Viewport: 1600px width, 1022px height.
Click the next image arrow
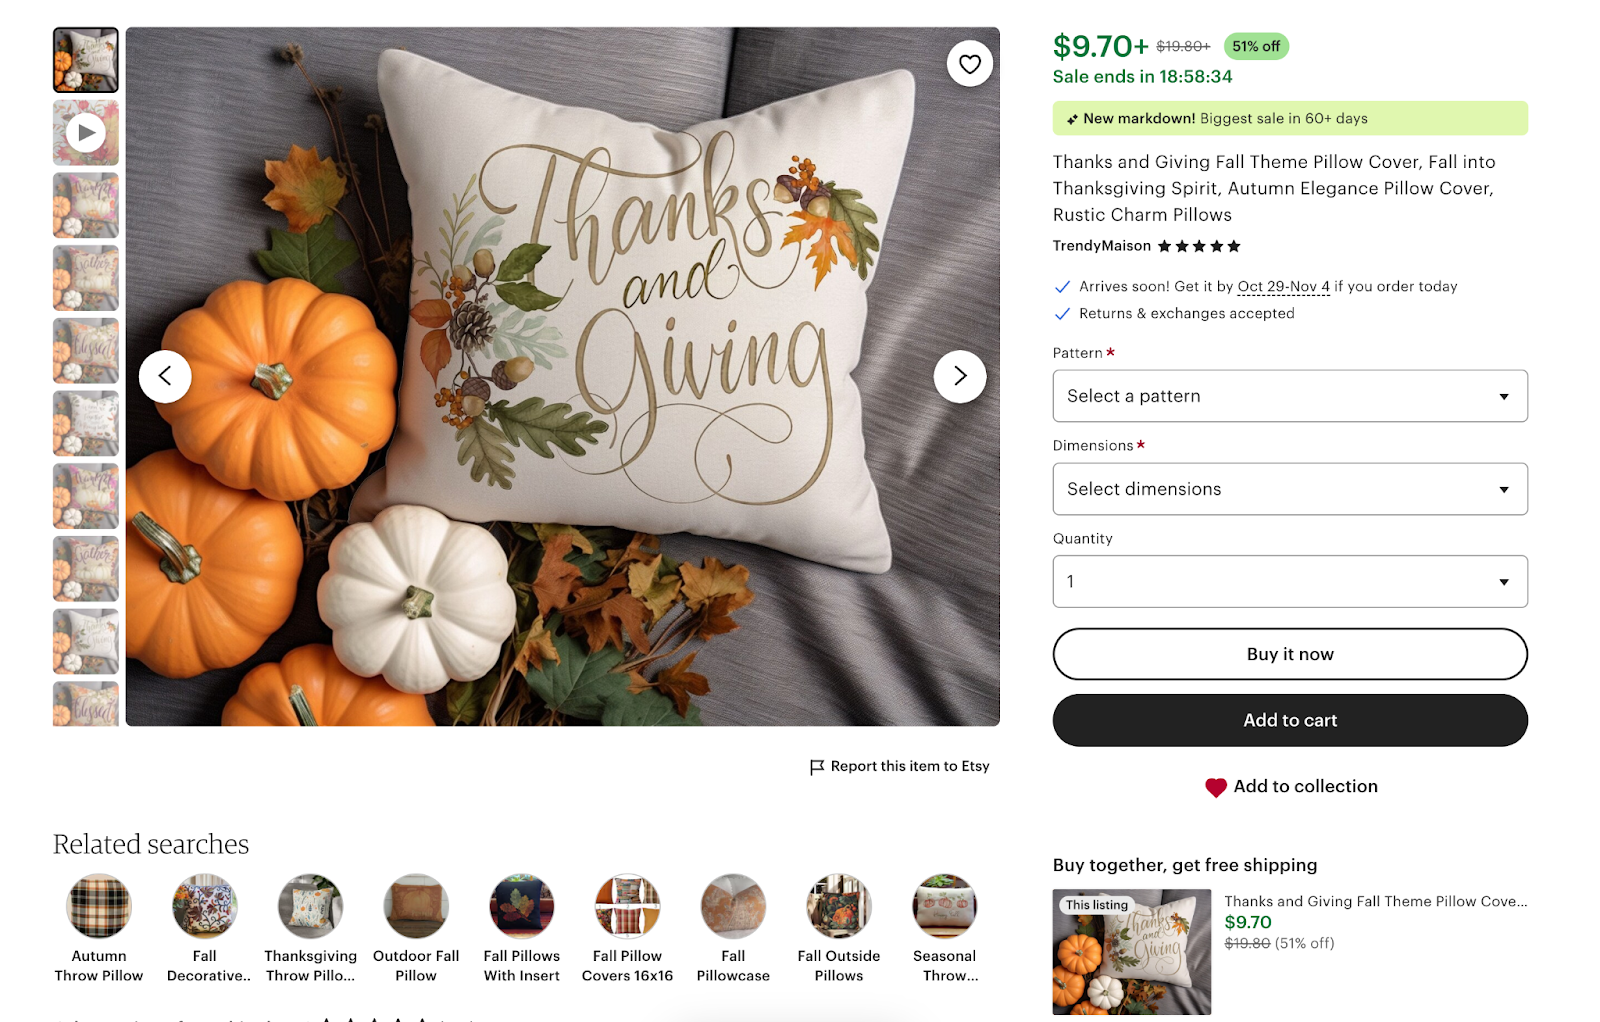pyautogui.click(x=959, y=376)
